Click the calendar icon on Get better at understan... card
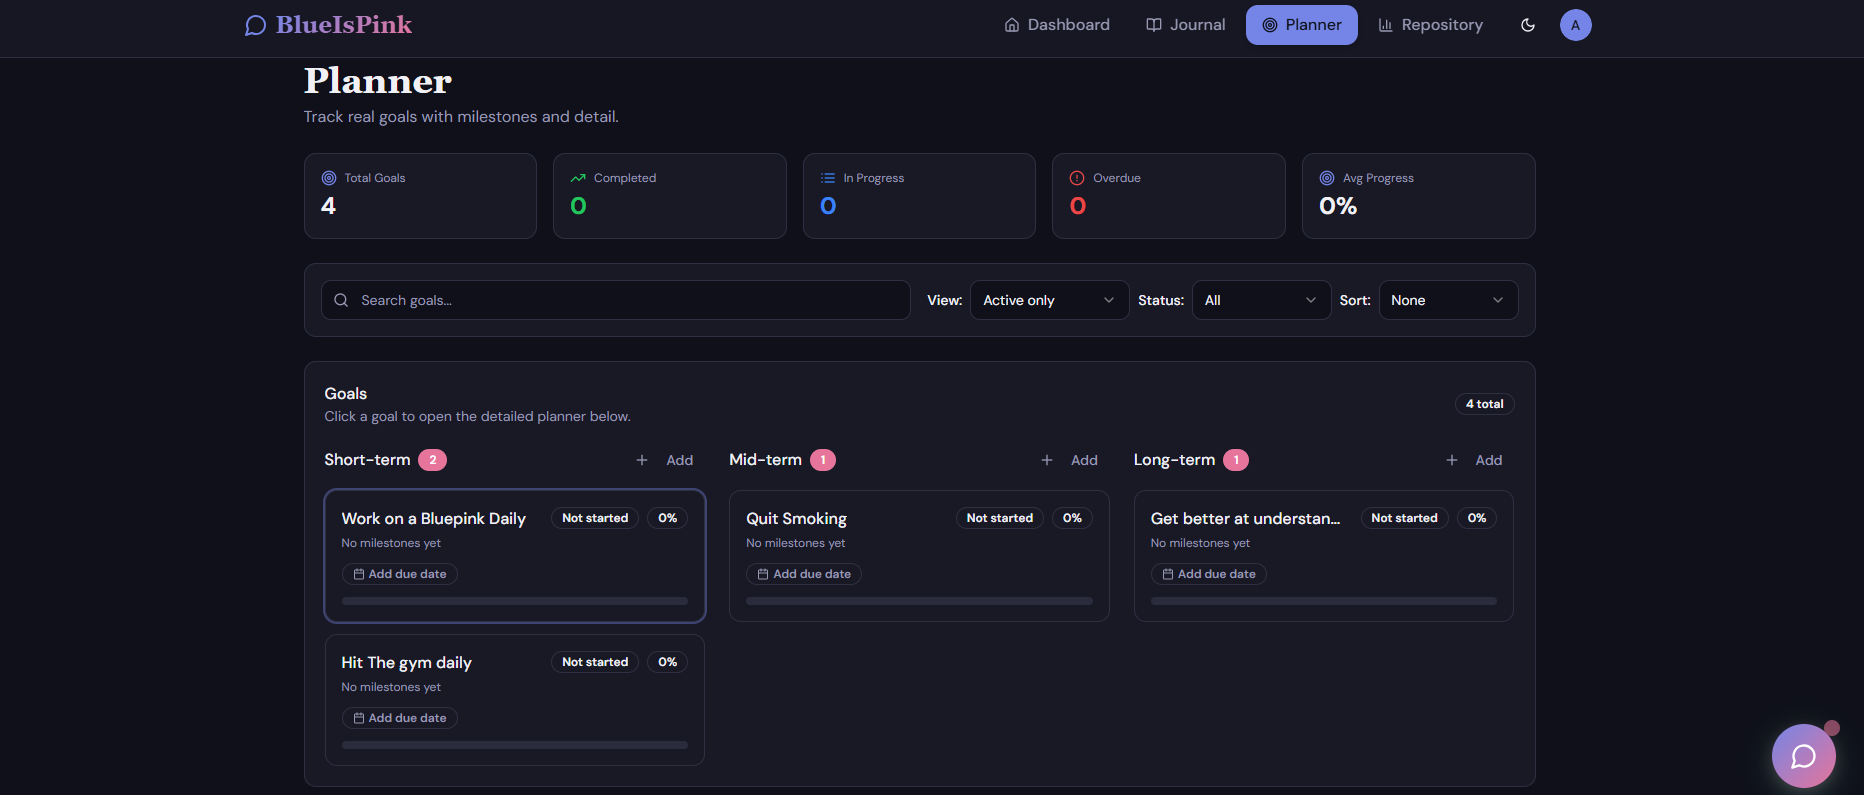The width and height of the screenshot is (1864, 795). pos(1168,574)
